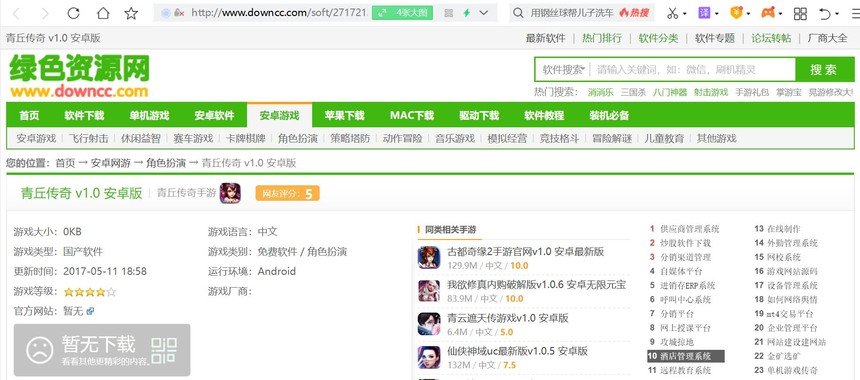Select the 角色扮演 subcategory in the green submenu

(298, 138)
